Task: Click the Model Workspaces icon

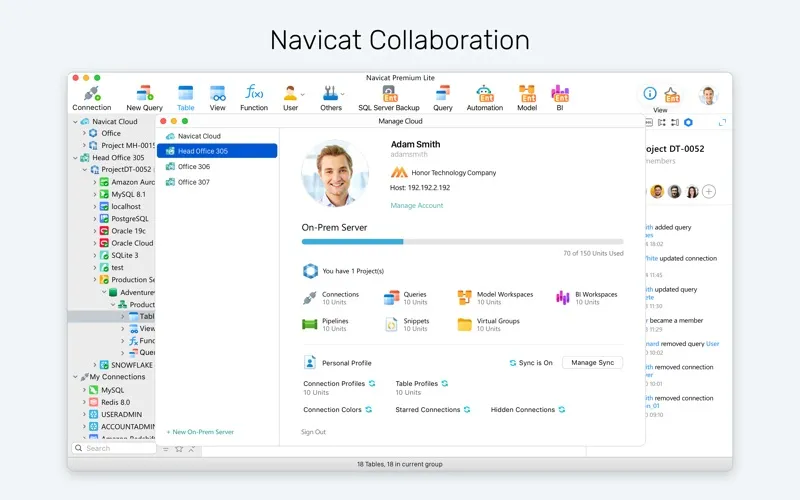Action: tap(464, 298)
